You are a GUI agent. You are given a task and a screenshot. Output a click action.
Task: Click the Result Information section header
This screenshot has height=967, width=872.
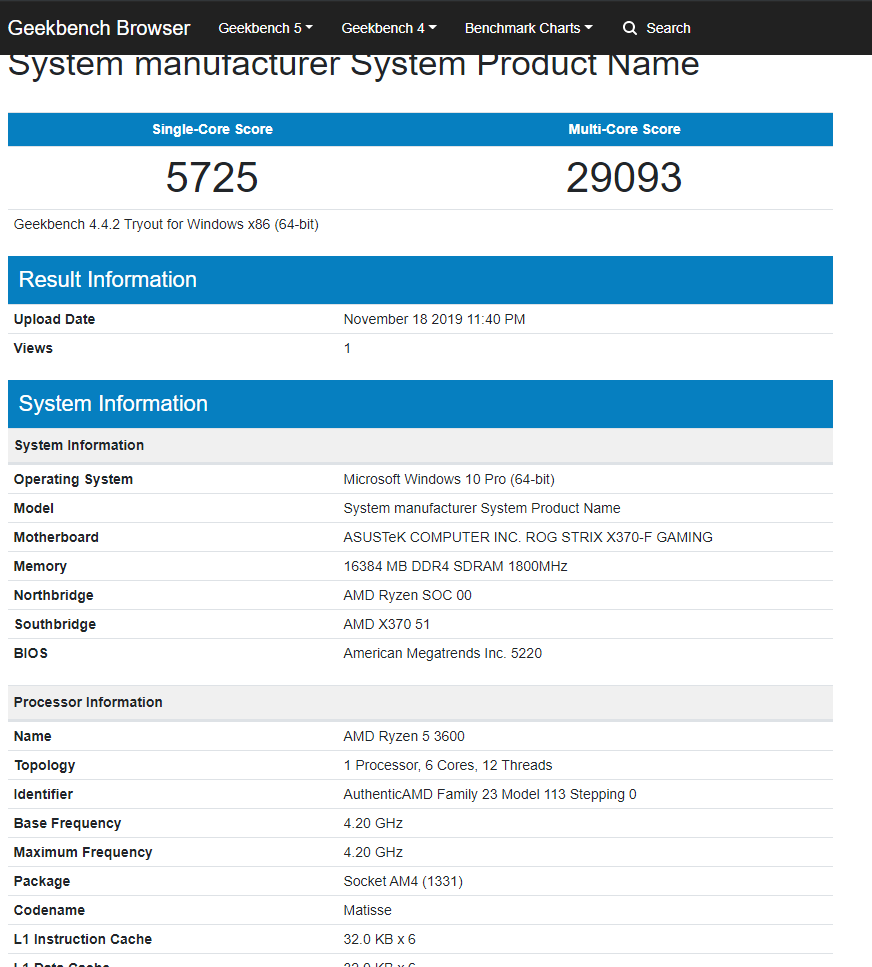(420, 279)
